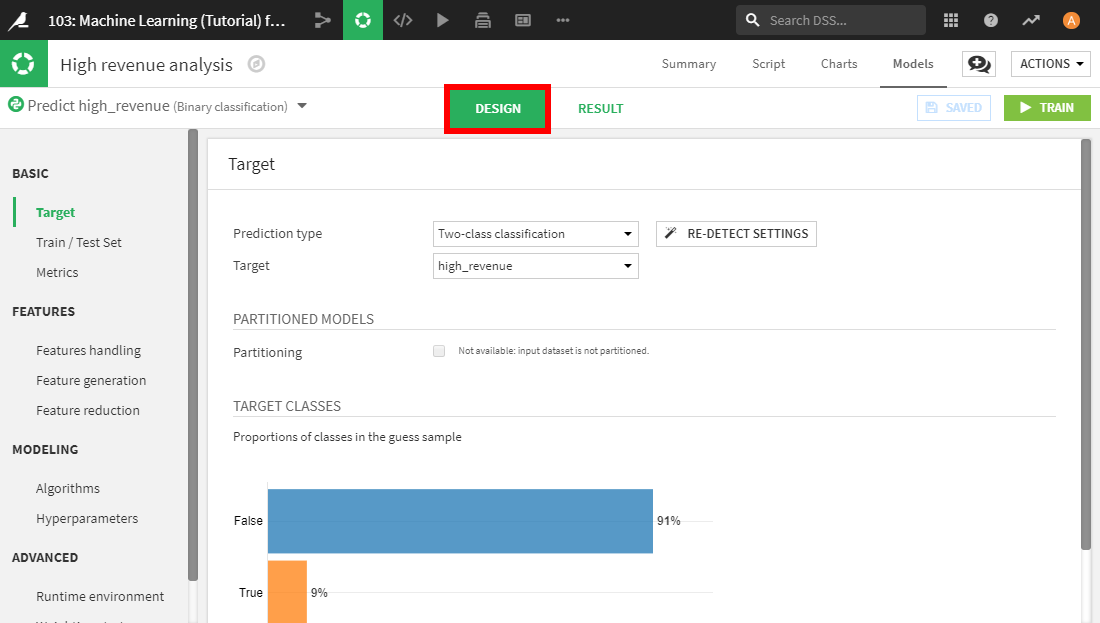
Task: Open the Flow icon in top bar
Action: point(323,20)
